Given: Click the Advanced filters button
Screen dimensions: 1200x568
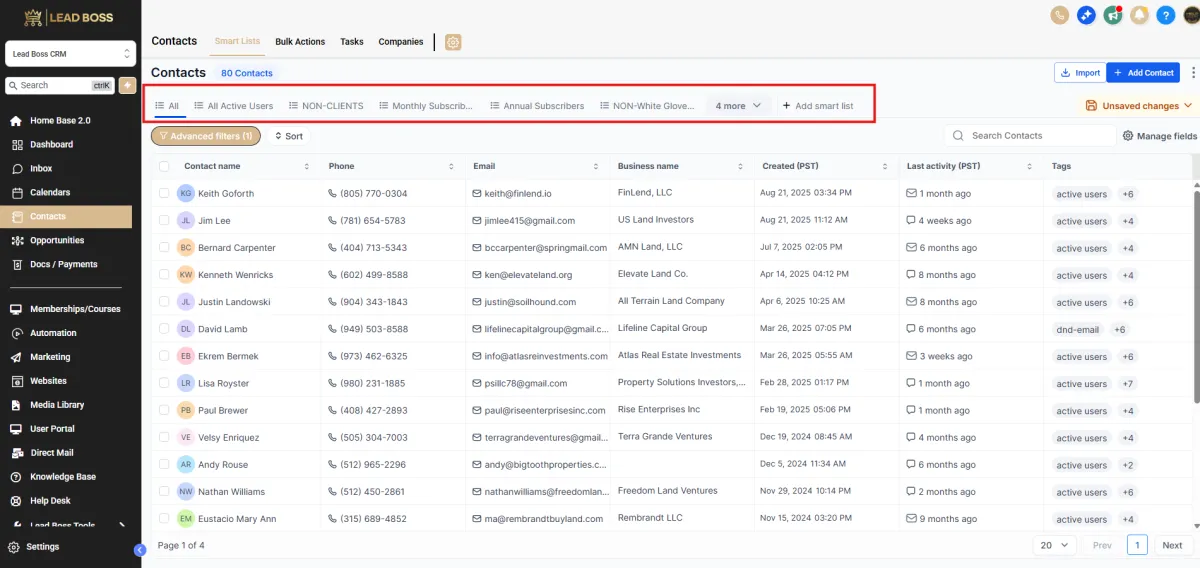Looking at the screenshot, I should 206,136.
